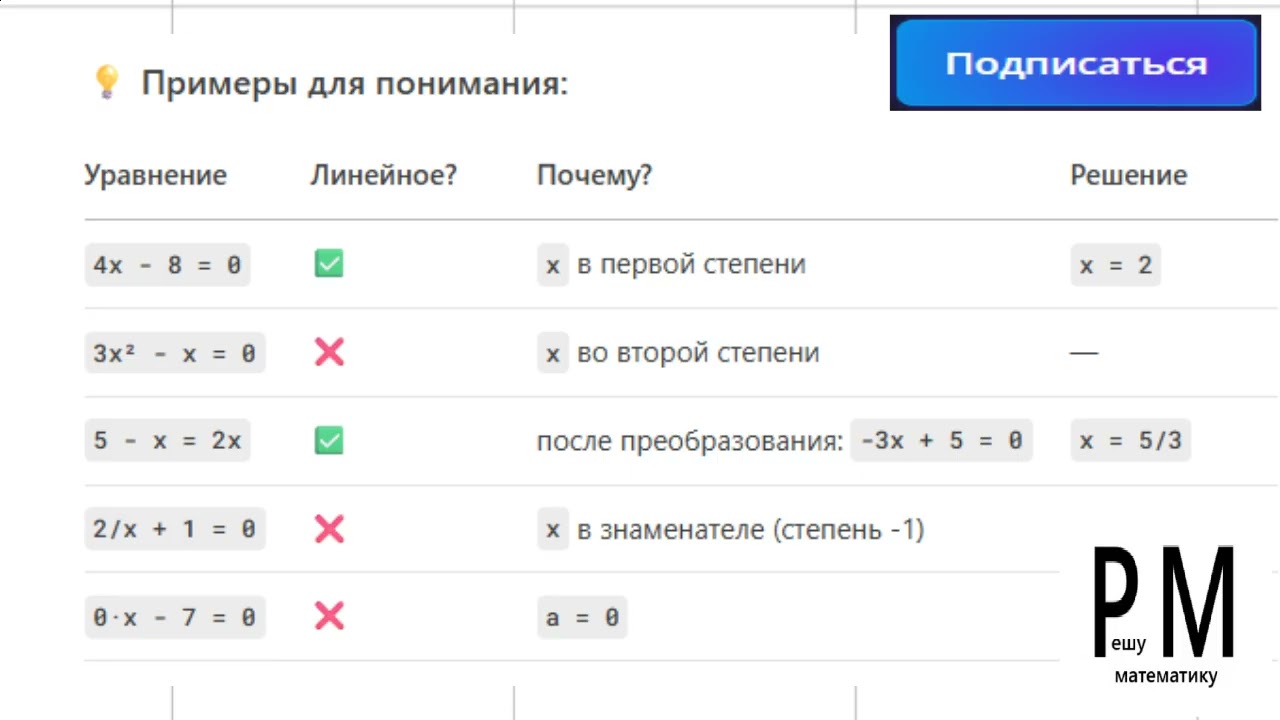1280x720 pixels.
Task: Click the red cross in the 2/x + 1 = 0 row
Action: pos(329,528)
